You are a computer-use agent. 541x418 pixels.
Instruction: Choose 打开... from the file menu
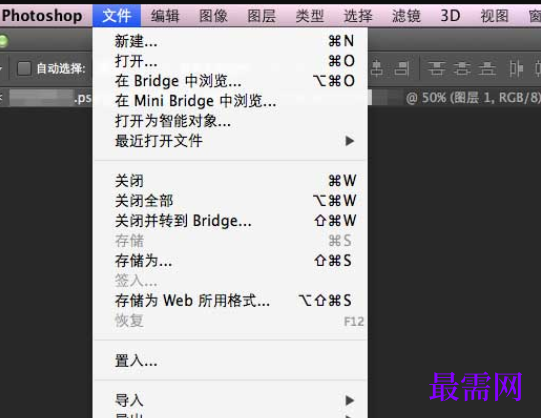[230, 61]
